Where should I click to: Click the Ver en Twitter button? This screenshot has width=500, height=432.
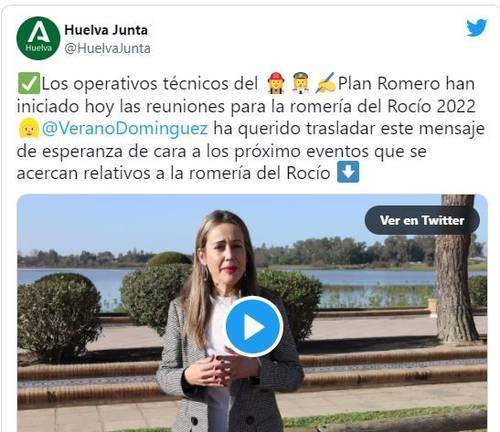tap(422, 220)
